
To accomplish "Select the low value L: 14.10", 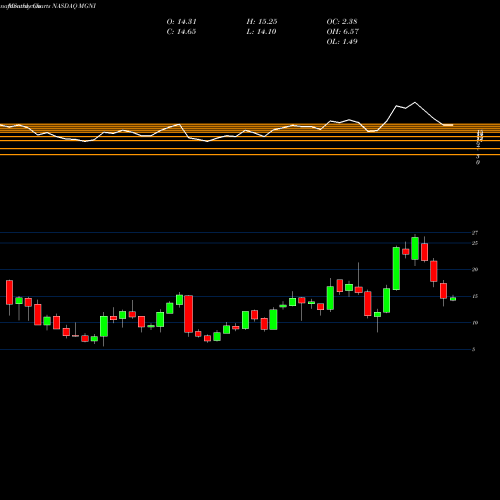I will click(262, 32).
